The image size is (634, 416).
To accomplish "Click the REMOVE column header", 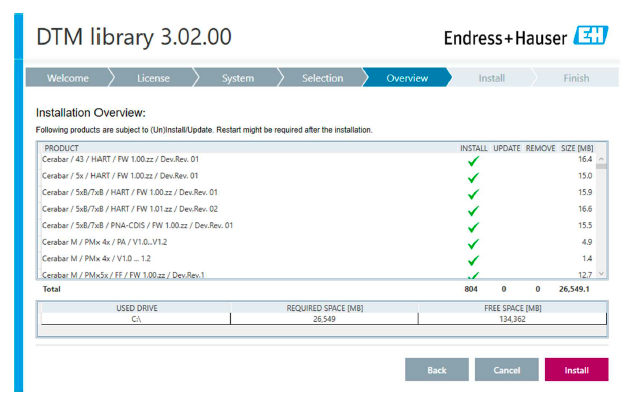I will [540, 148].
